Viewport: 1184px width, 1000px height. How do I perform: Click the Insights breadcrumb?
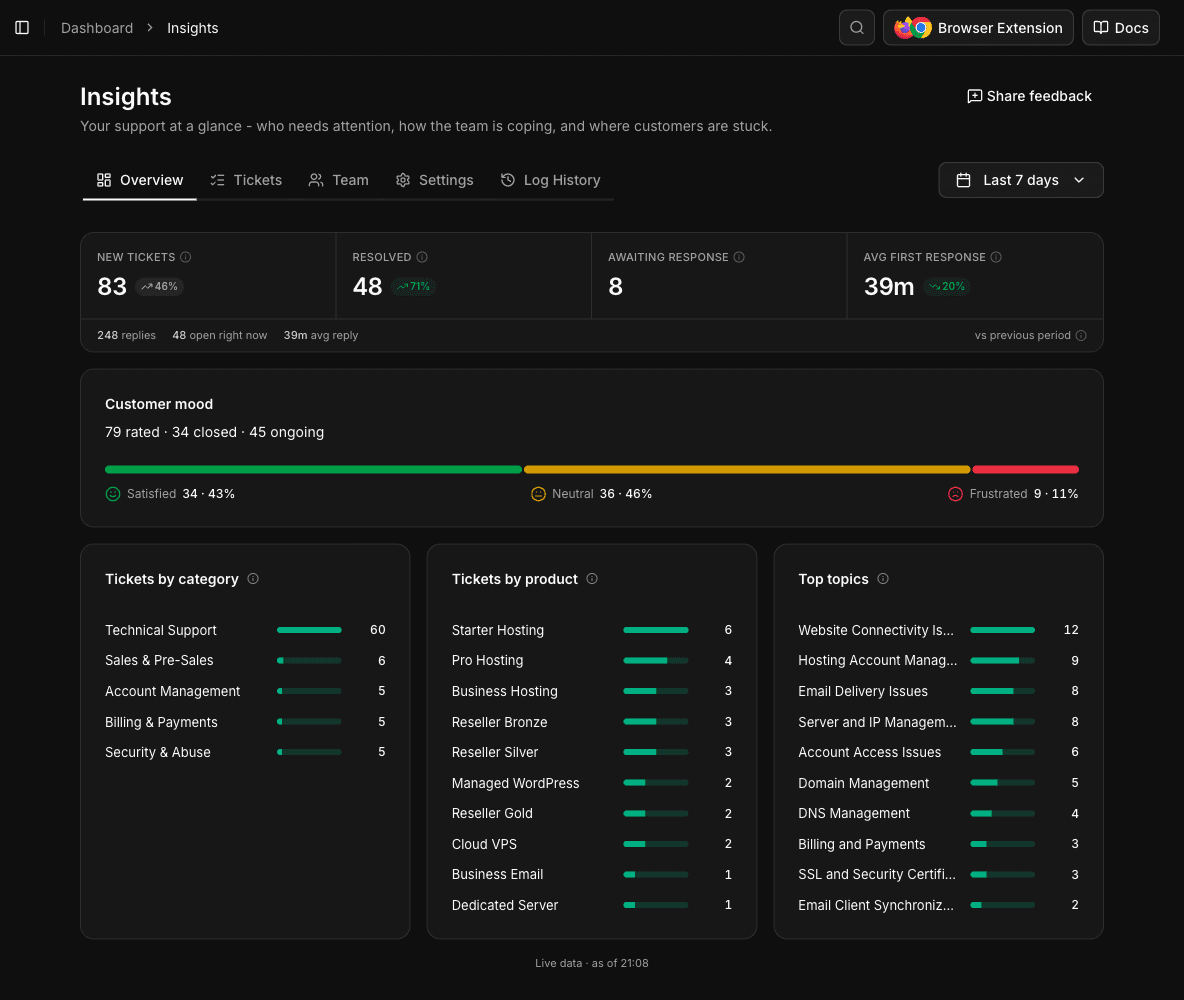193,28
